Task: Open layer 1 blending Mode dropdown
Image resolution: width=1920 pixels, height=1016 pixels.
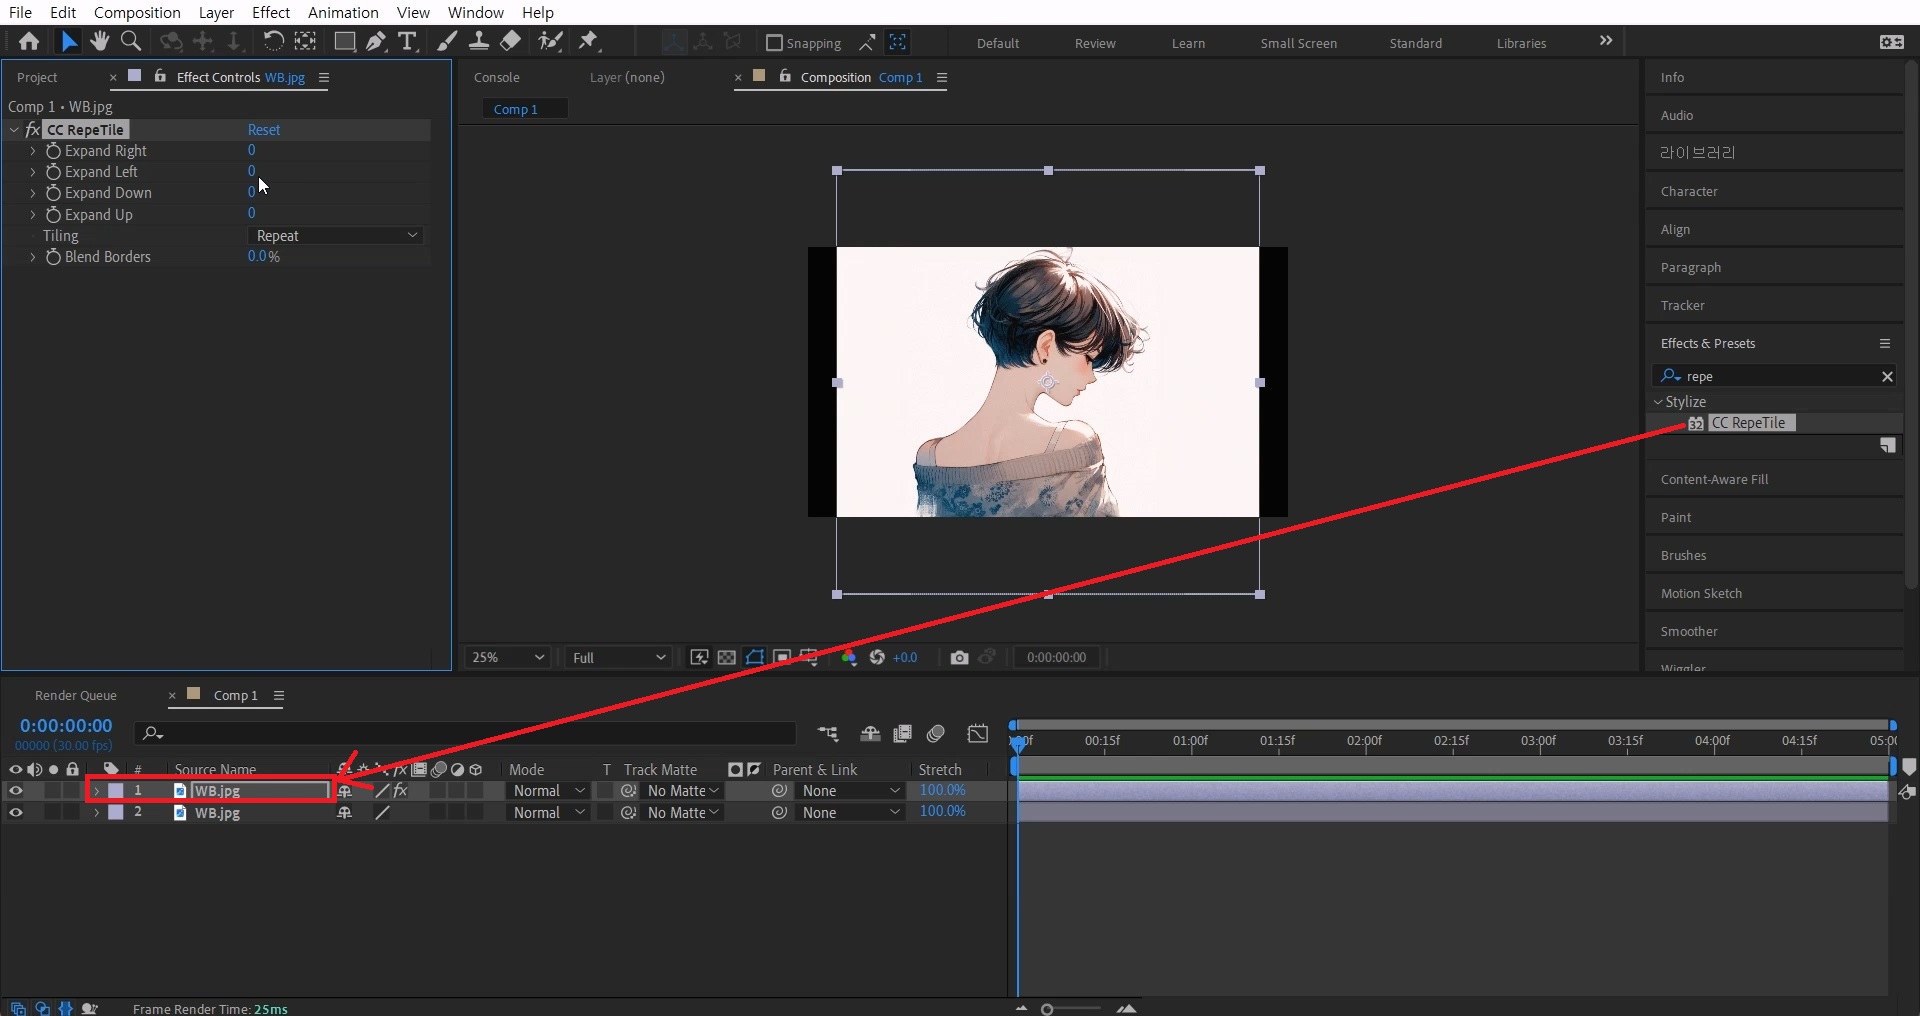Action: tap(549, 791)
